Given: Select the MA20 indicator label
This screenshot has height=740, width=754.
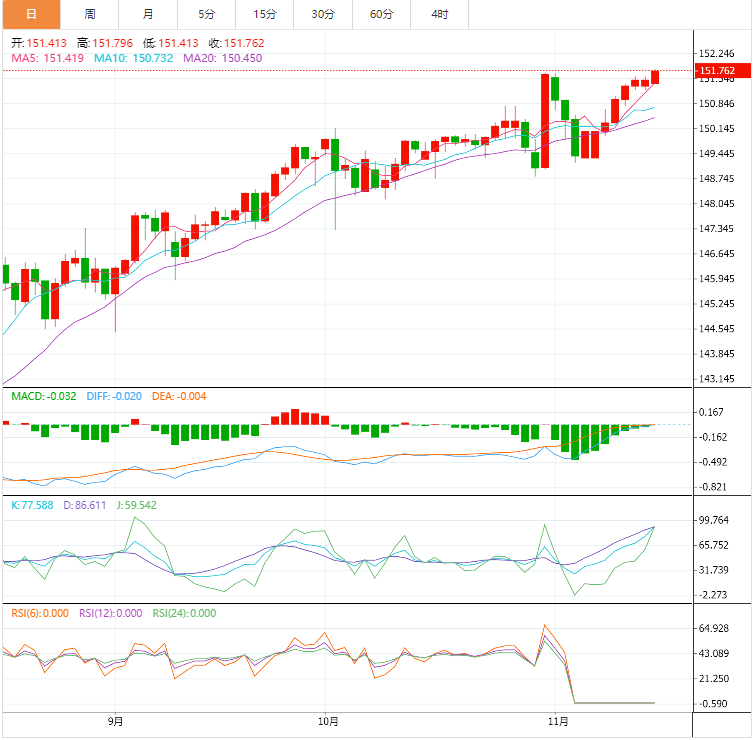Looking at the screenshot, I should 223,58.
